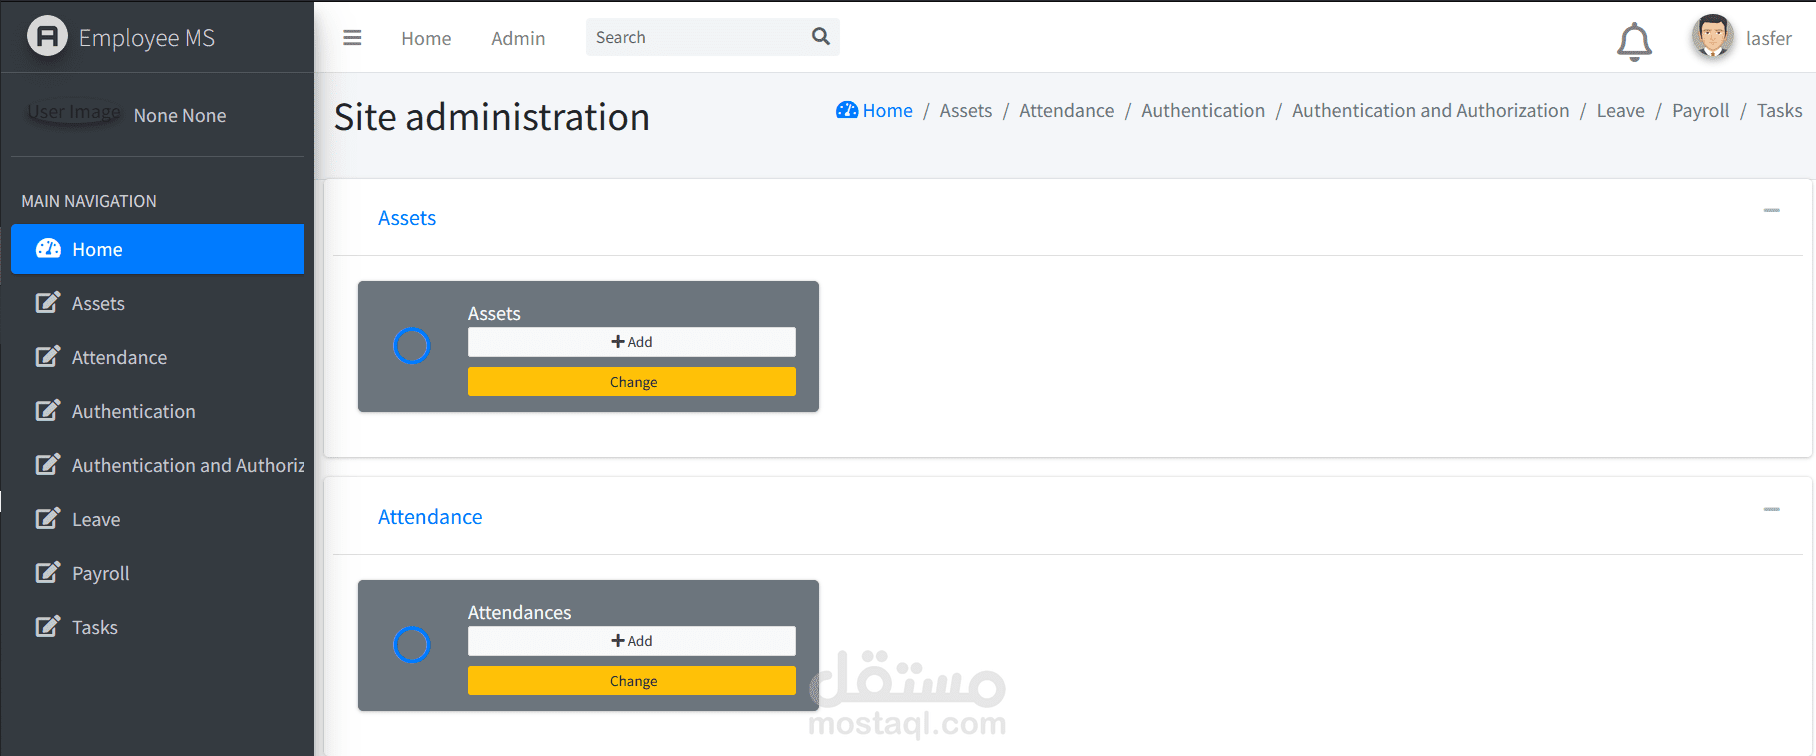Collapse the Attendance panel with the minus icon
The height and width of the screenshot is (756, 1816).
[1772, 509]
